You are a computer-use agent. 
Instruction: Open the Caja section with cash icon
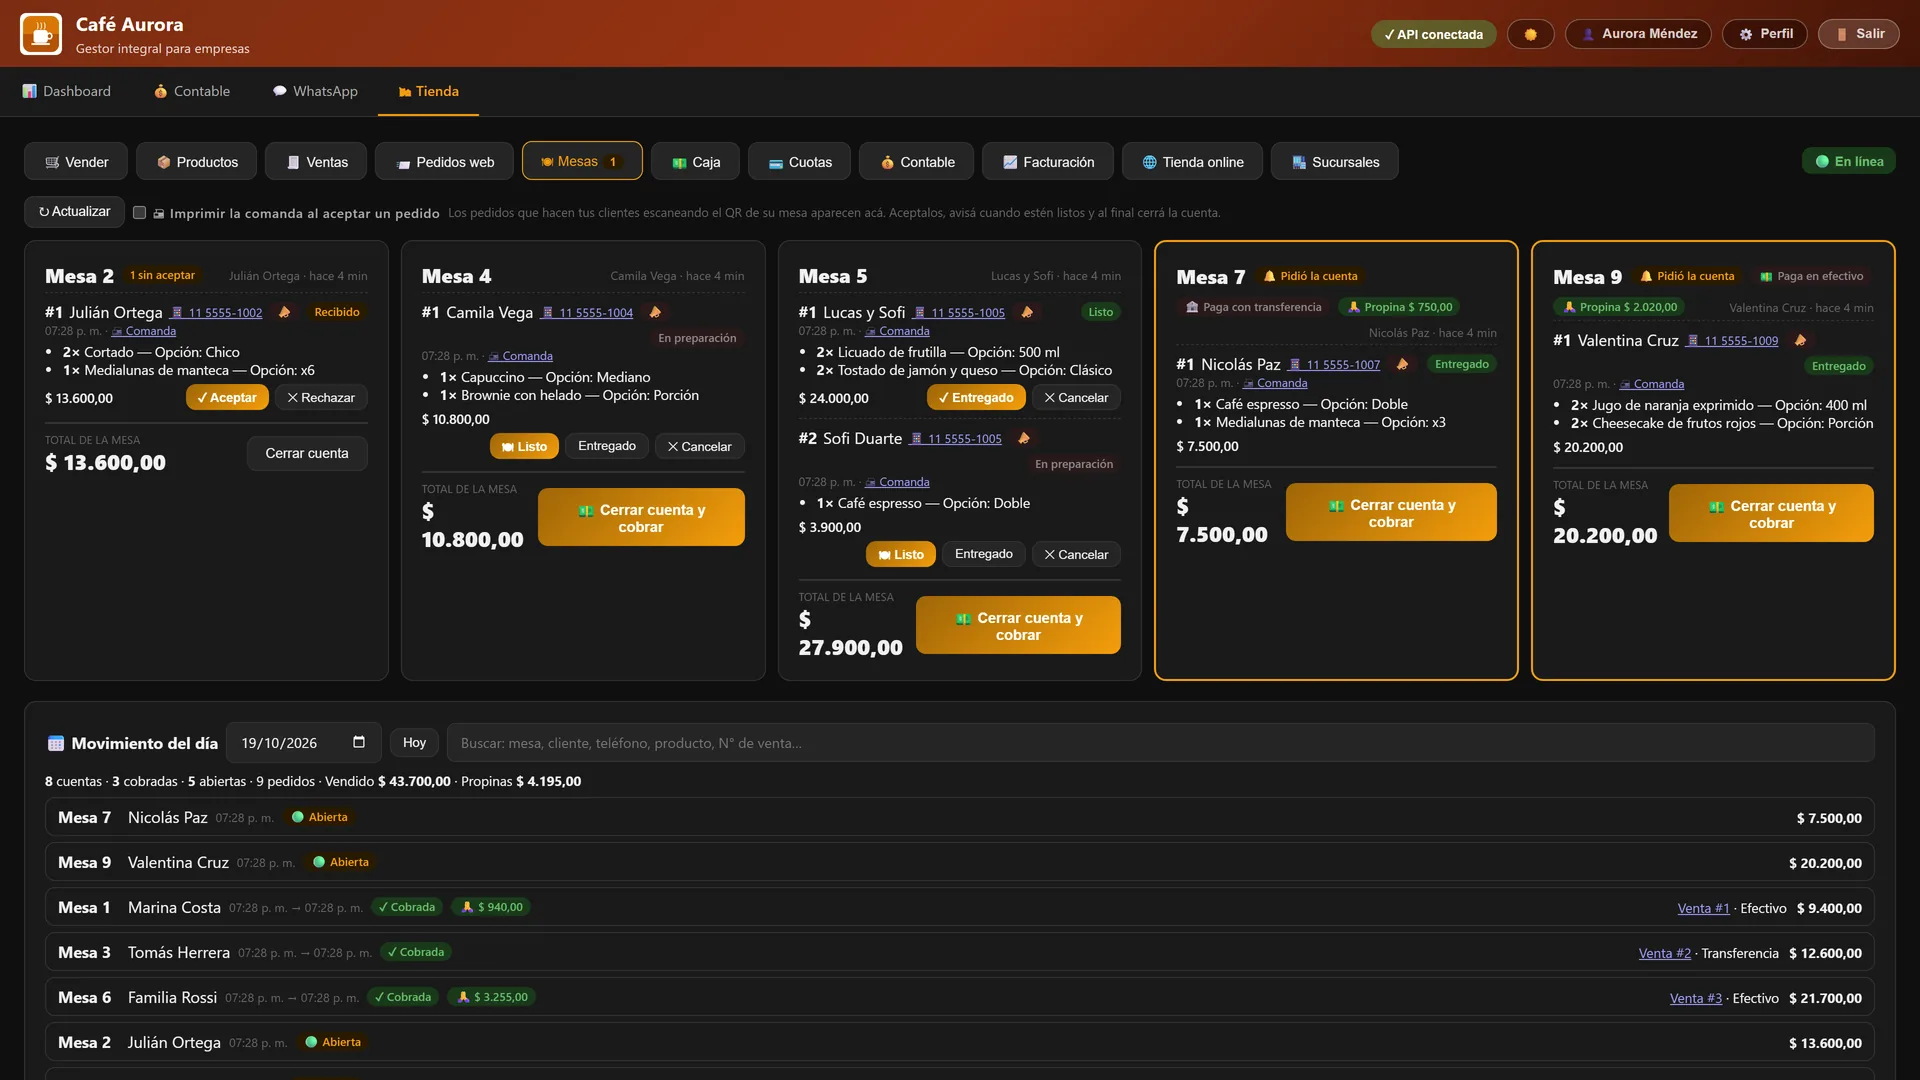[696, 162]
